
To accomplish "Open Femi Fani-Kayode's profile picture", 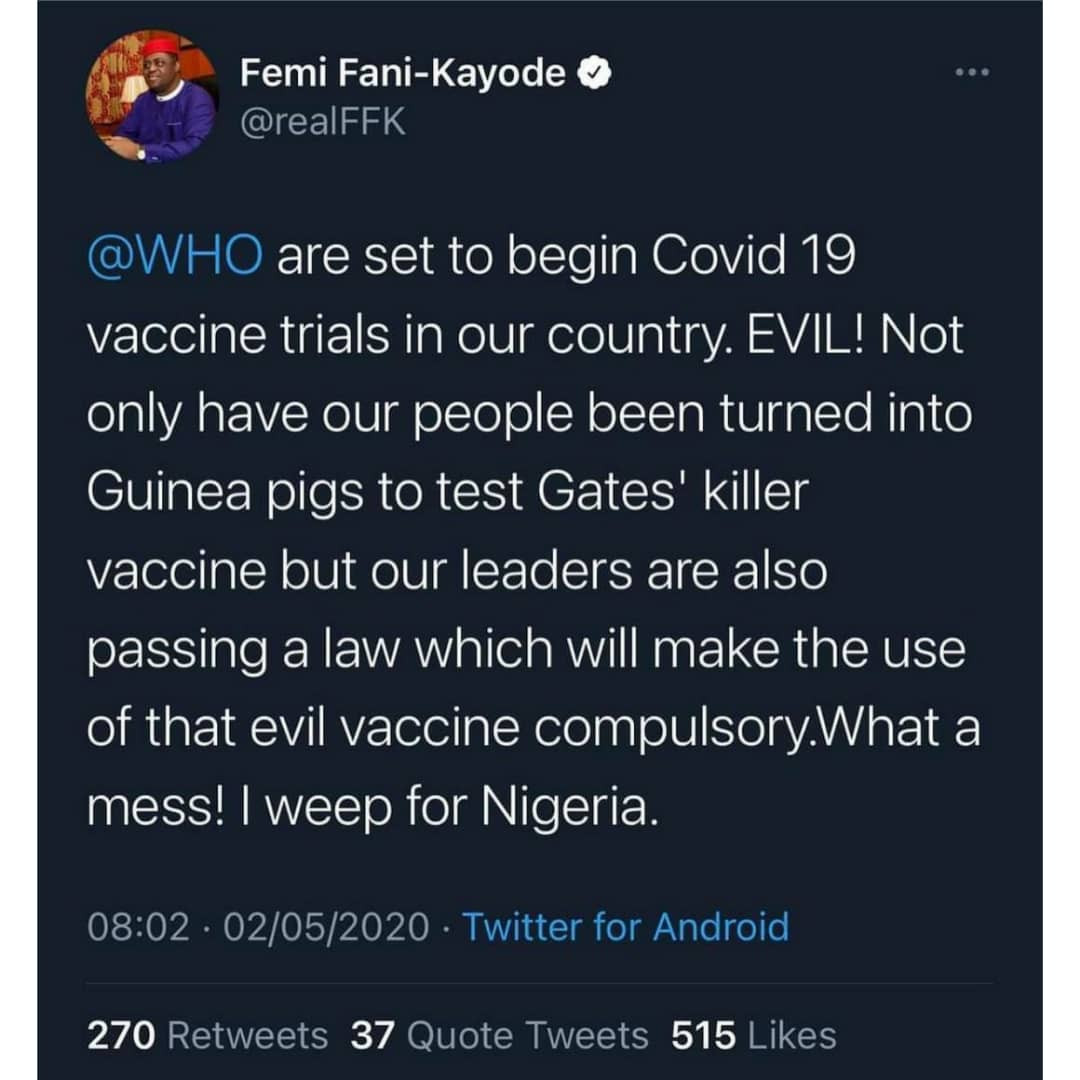I will coord(151,95).
